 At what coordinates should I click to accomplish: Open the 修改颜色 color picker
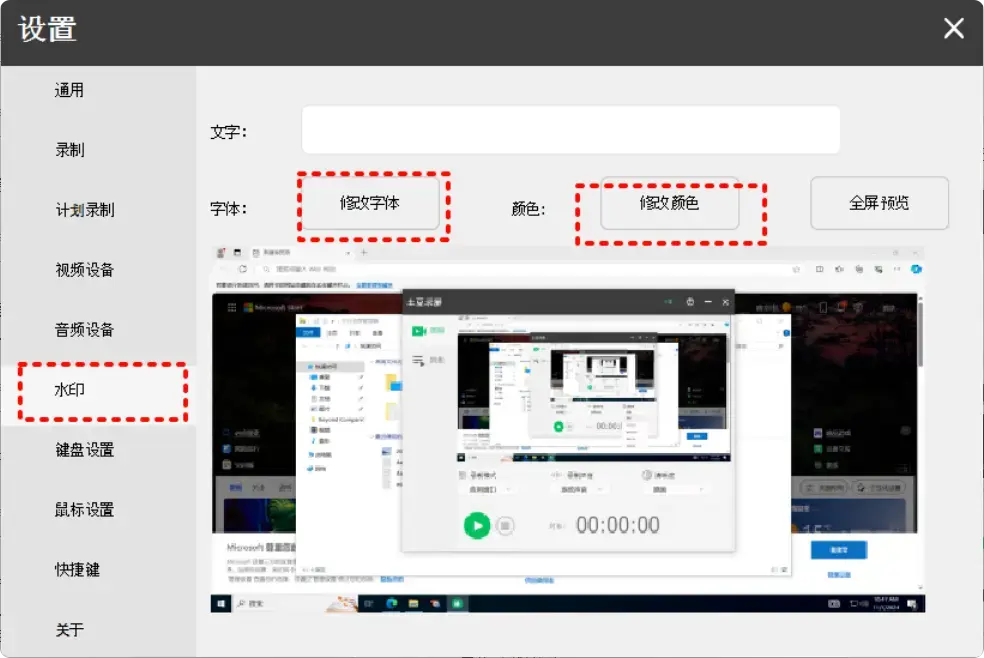click(670, 204)
